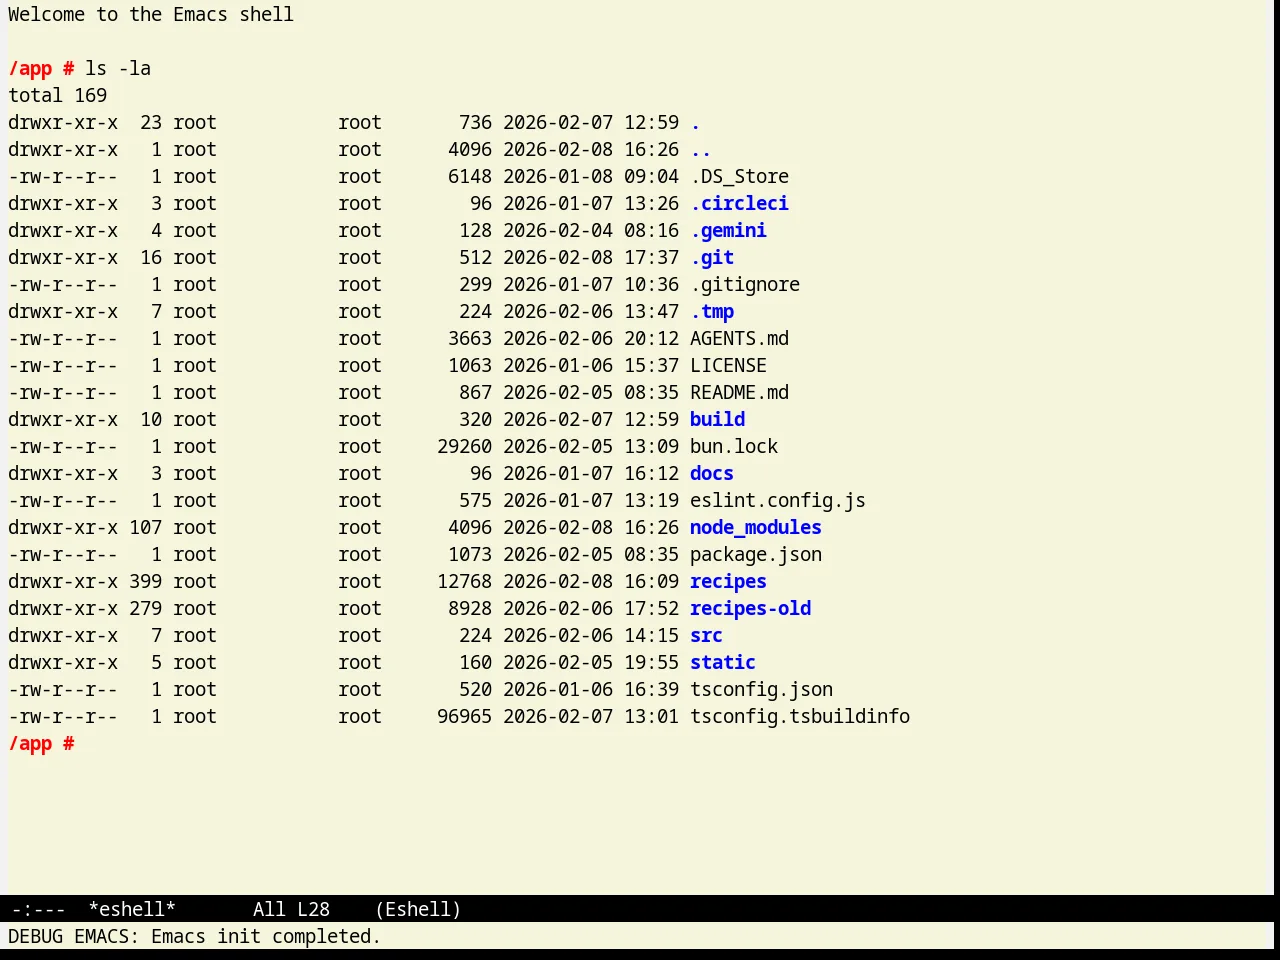Click the timestamp 2026-02-08 17:37

pyautogui.click(x=591, y=257)
